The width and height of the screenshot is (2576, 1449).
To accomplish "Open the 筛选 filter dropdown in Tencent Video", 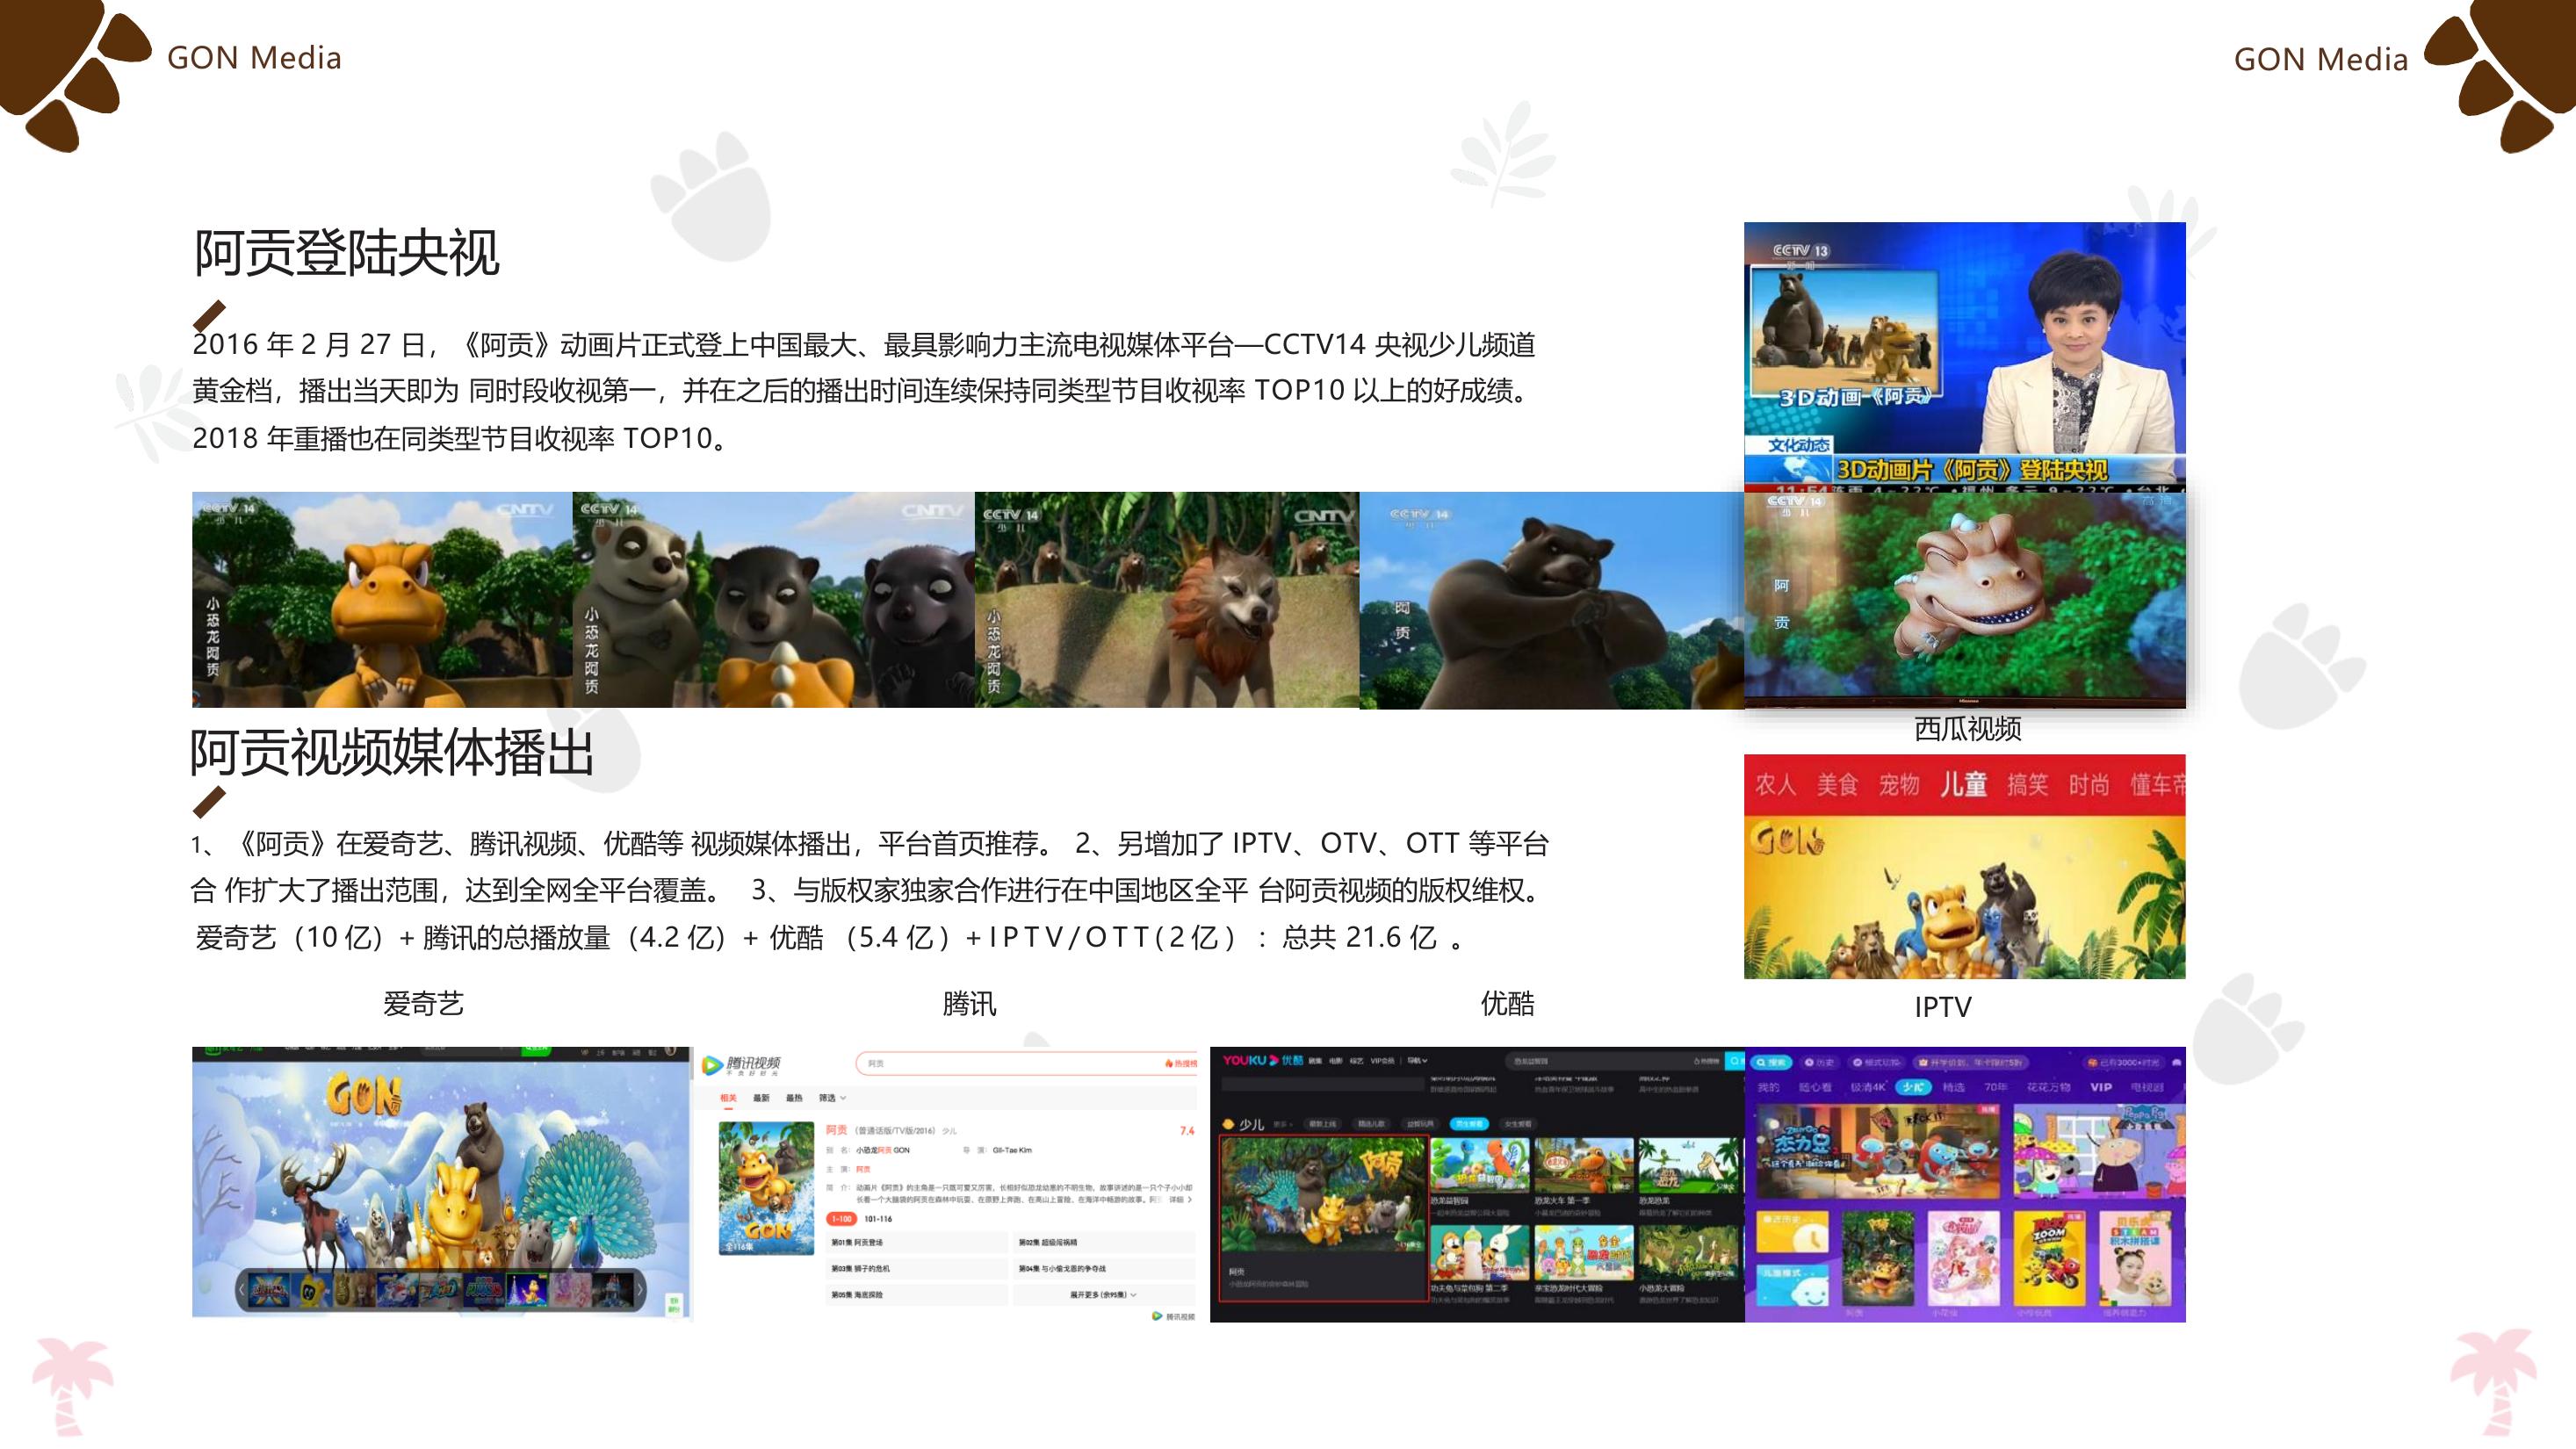I will [833, 1098].
